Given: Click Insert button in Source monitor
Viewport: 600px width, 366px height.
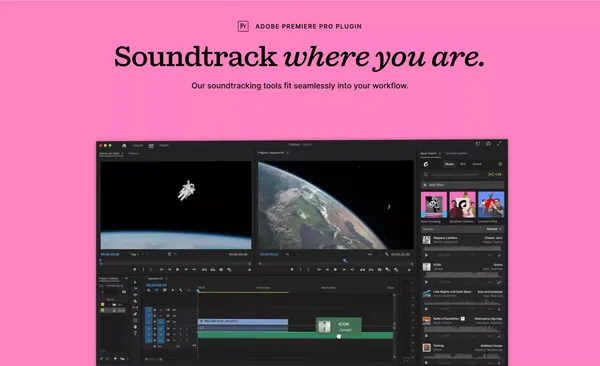Looking at the screenshot, I should 204,270.
